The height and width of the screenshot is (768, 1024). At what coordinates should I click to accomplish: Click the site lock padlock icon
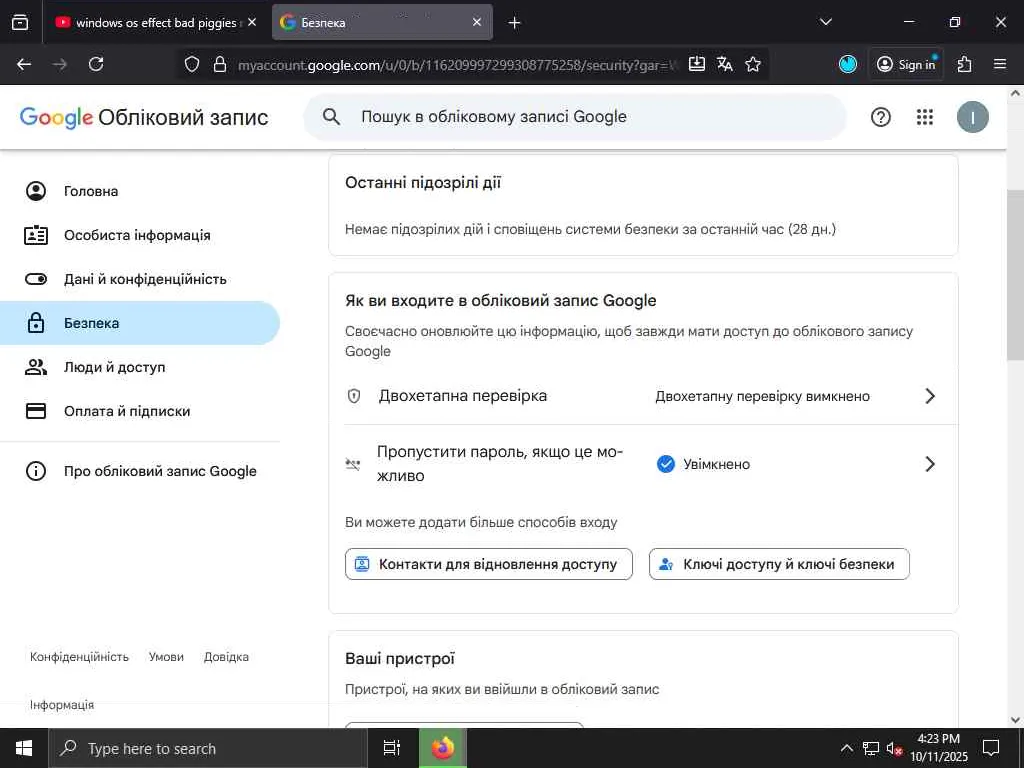pos(220,64)
